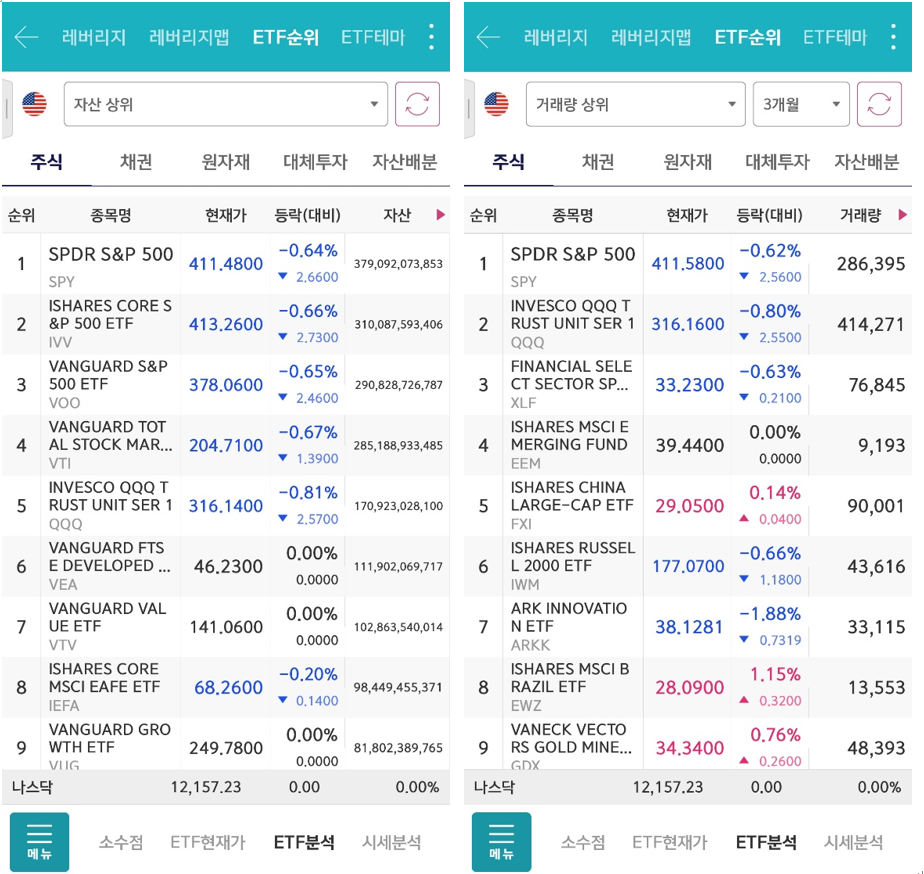Click the sort arrow on the 거래량 column
The width and height of the screenshot is (924, 874).
coord(904,213)
